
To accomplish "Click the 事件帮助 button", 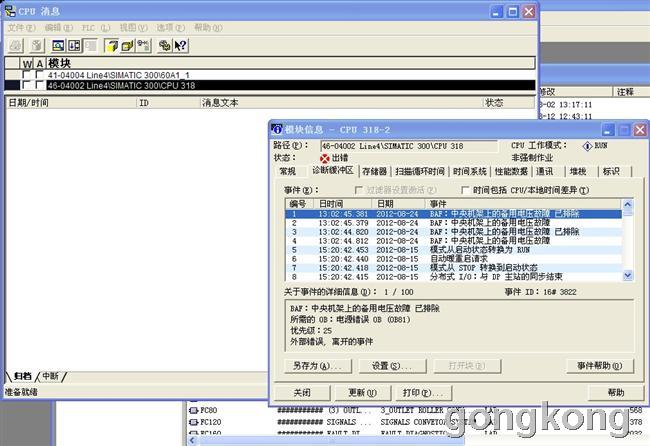I will 600,366.
